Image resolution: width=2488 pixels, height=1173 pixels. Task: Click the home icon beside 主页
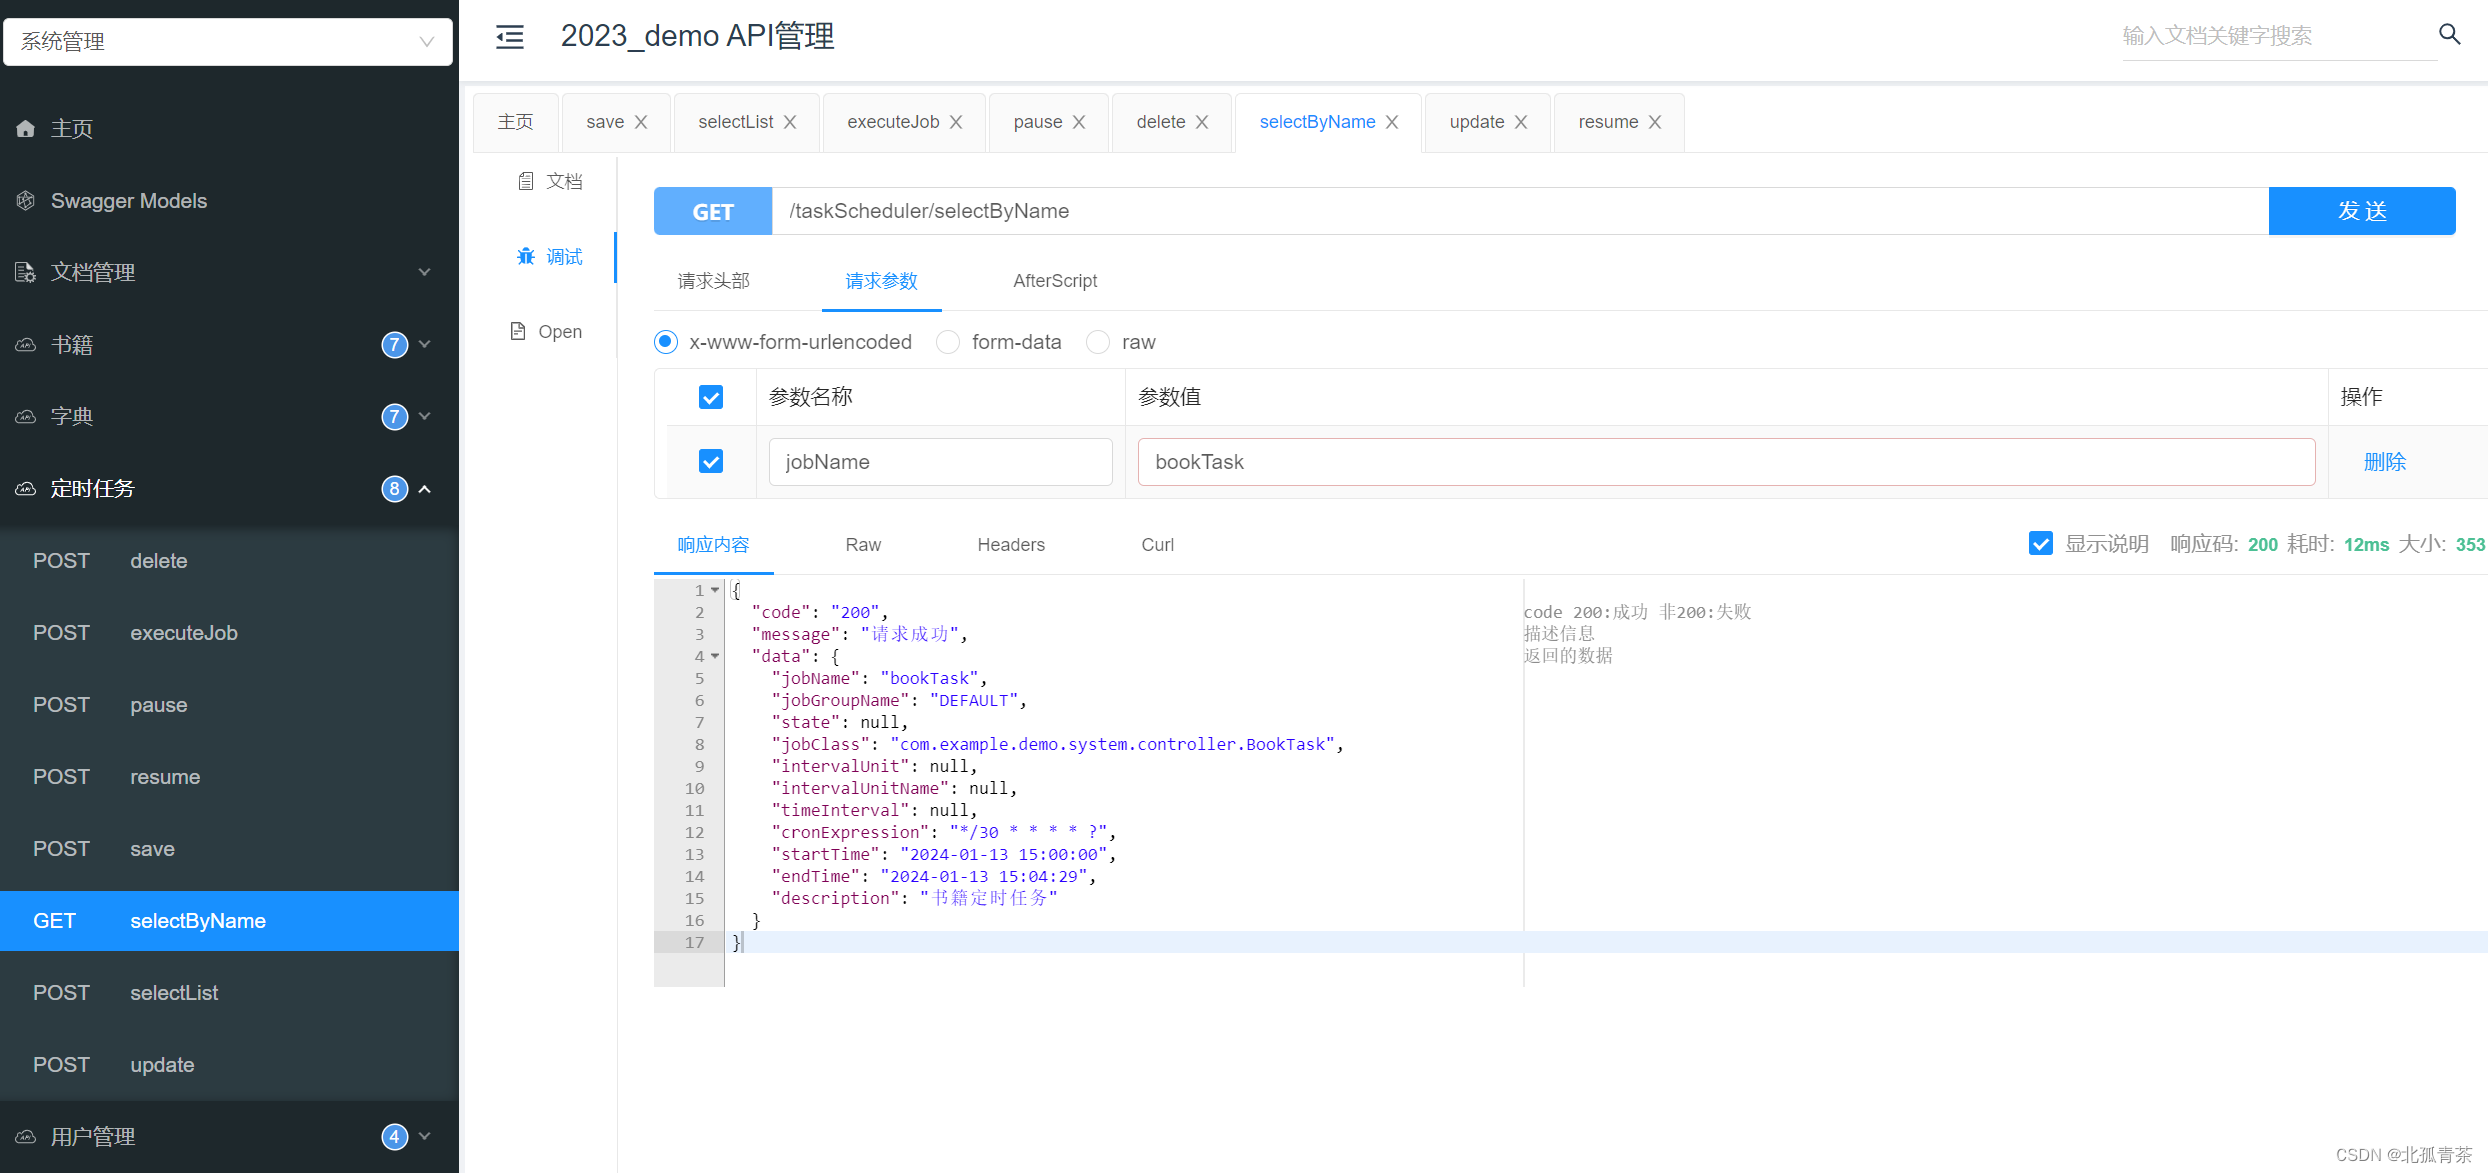coord(26,129)
